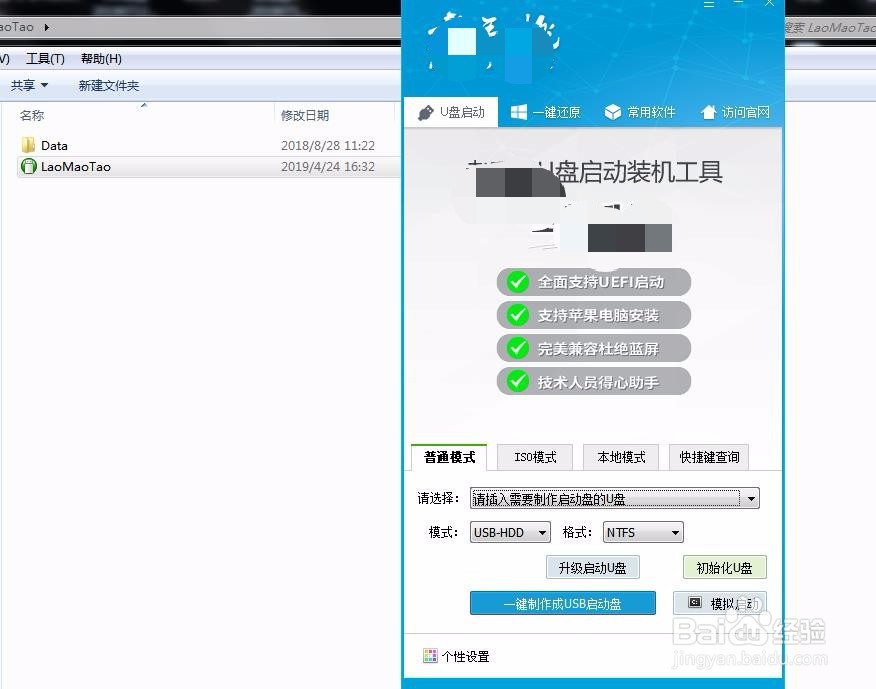Viewport: 876px width, 689px height.
Task: Sort by 名称 column header
Action: point(32,116)
